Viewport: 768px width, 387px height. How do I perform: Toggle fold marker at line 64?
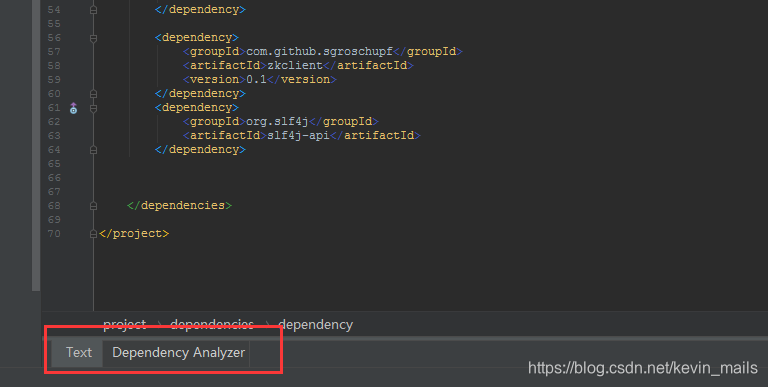click(x=93, y=150)
